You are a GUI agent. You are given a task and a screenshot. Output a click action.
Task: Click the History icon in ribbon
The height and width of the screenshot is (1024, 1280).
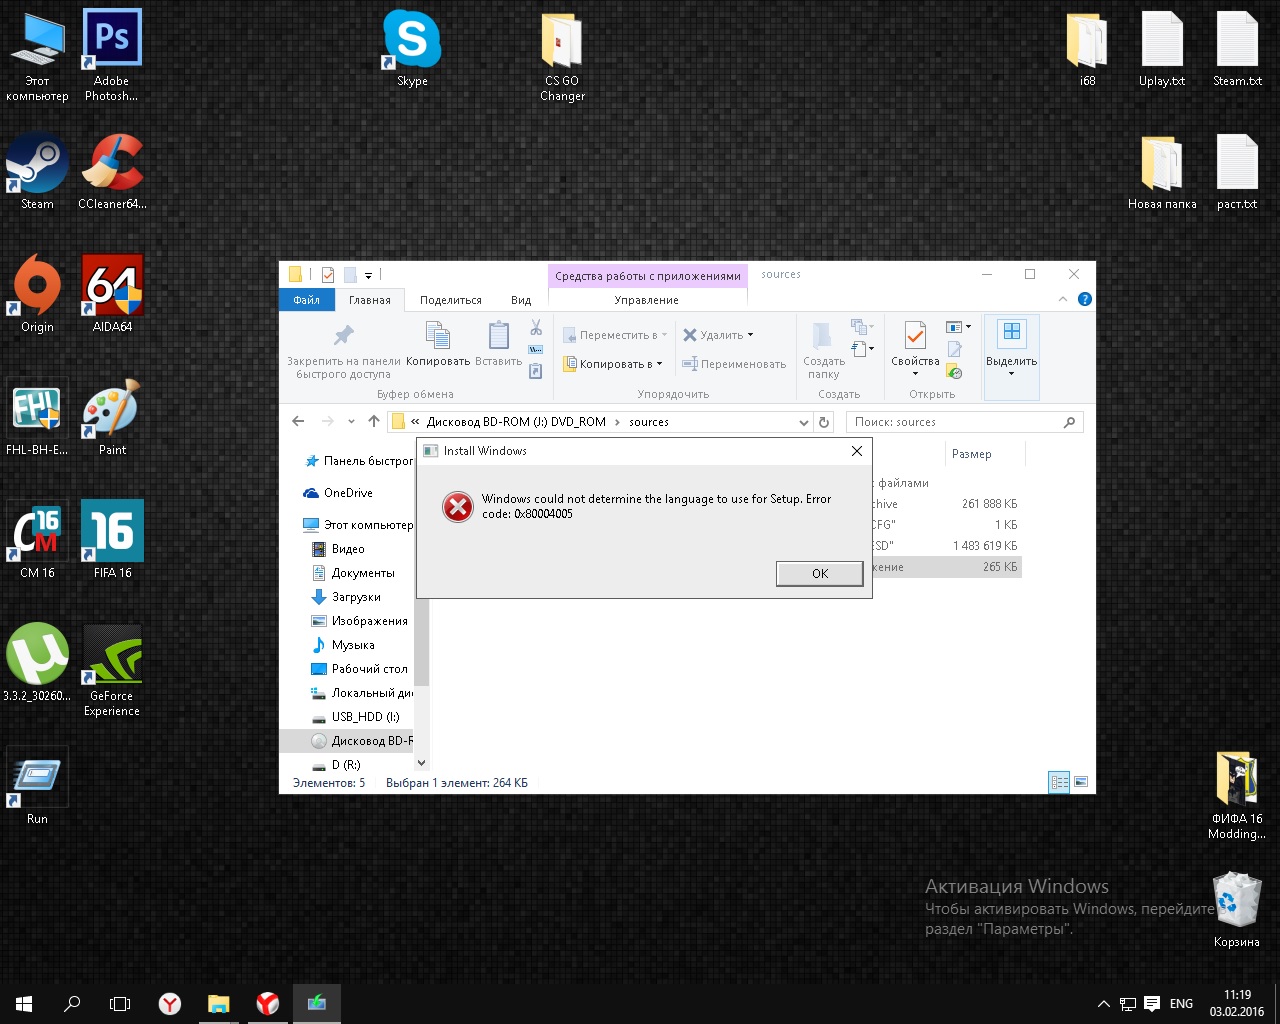[954, 372]
